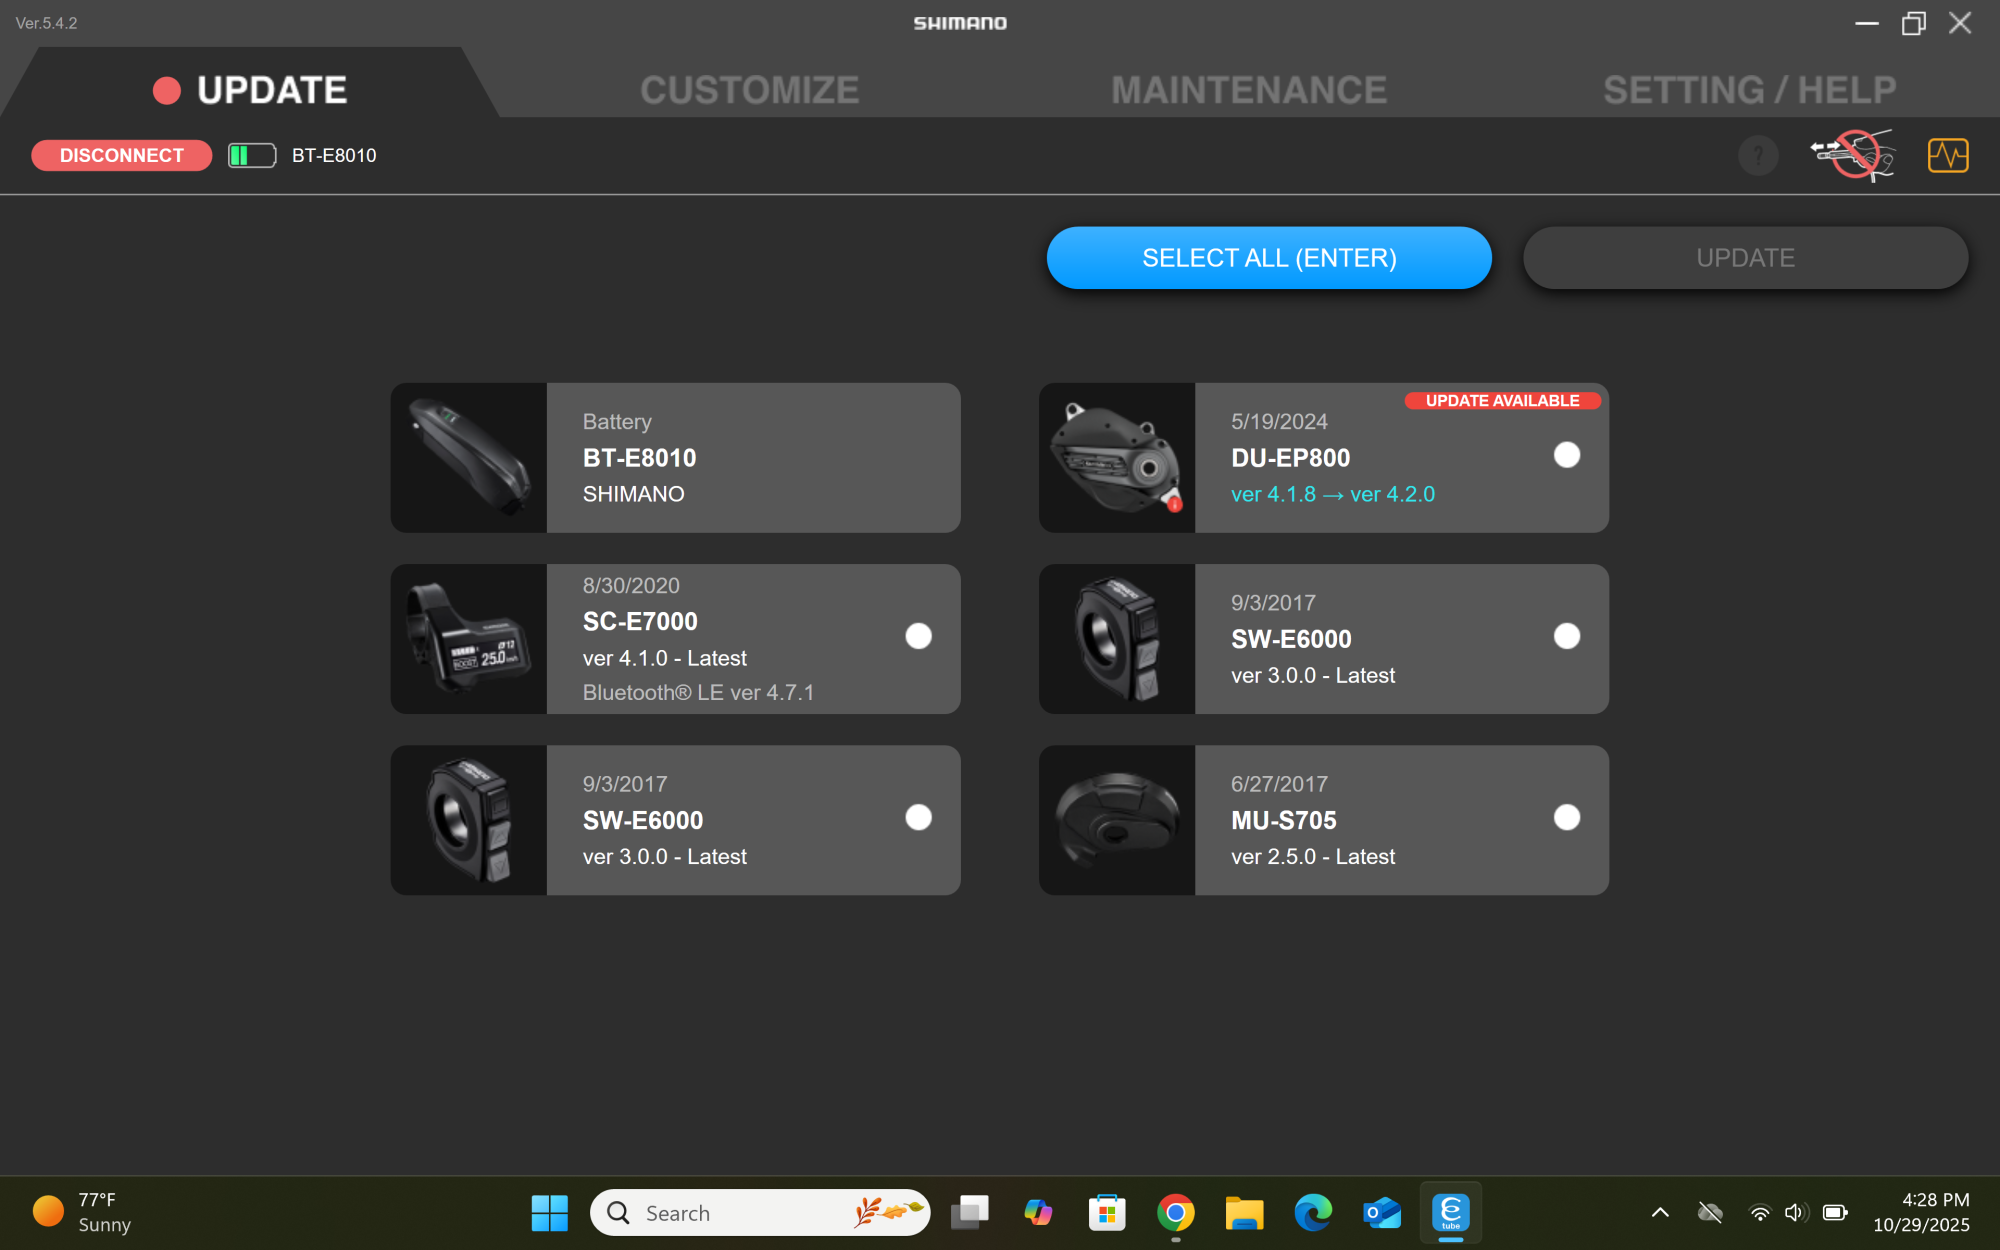Click the battery level indicator beside DISCONNECT

point(251,155)
